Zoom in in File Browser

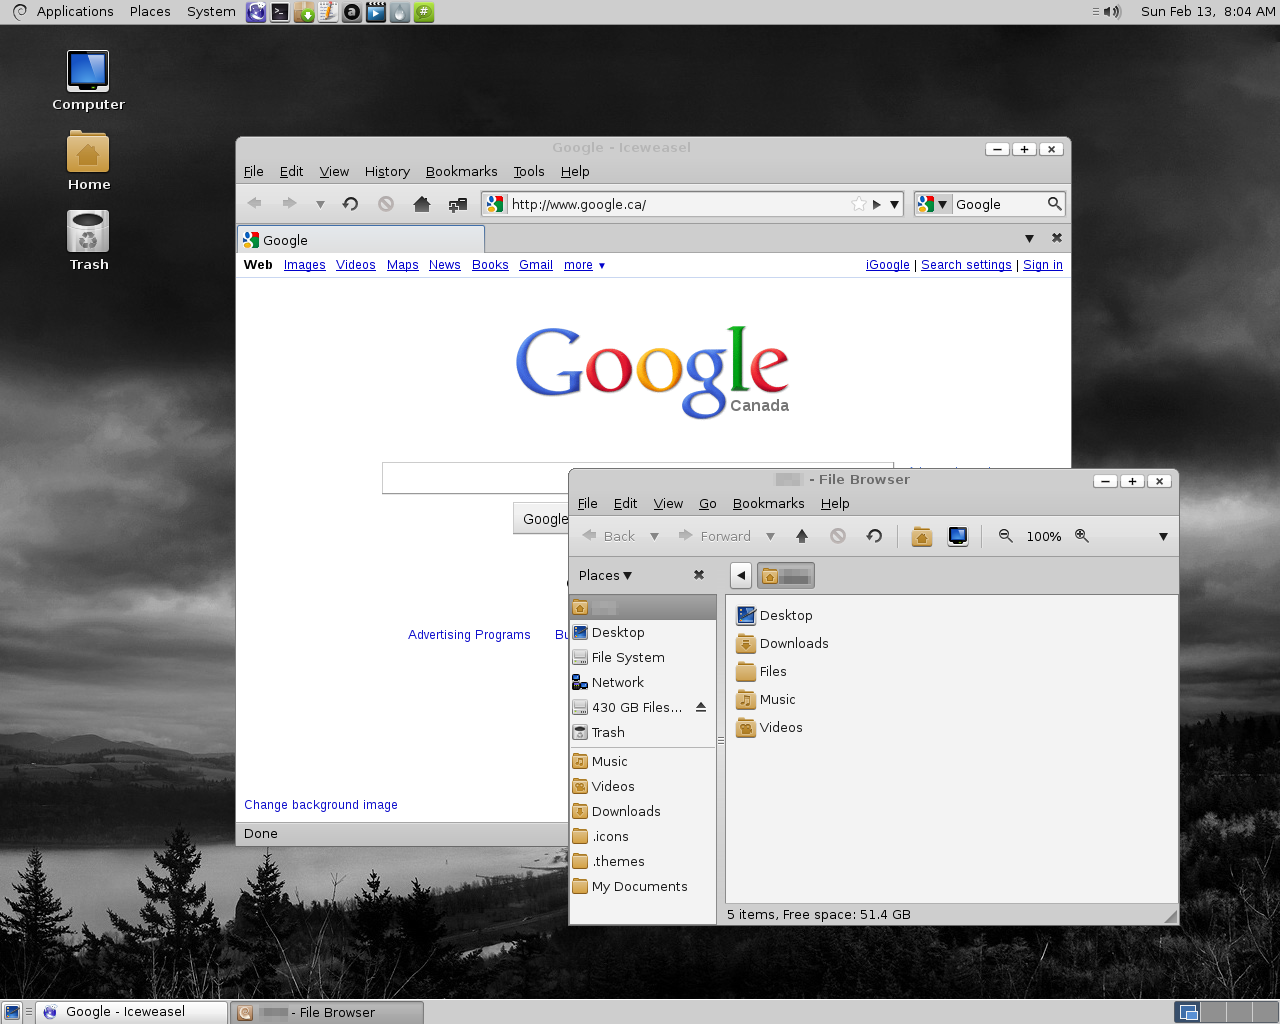[x=1082, y=536]
